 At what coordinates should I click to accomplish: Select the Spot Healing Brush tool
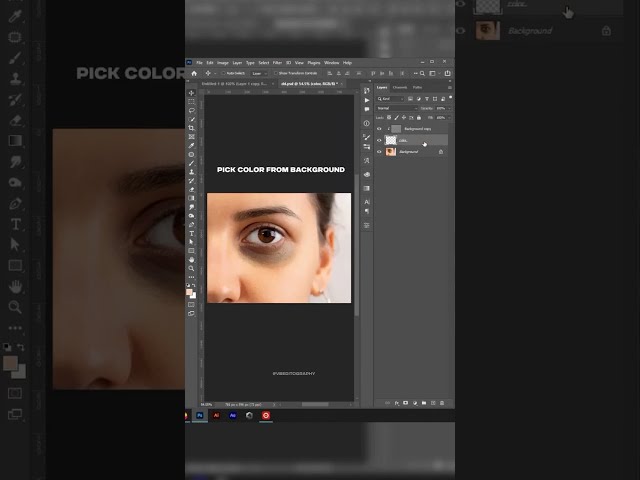pyautogui.click(x=191, y=154)
